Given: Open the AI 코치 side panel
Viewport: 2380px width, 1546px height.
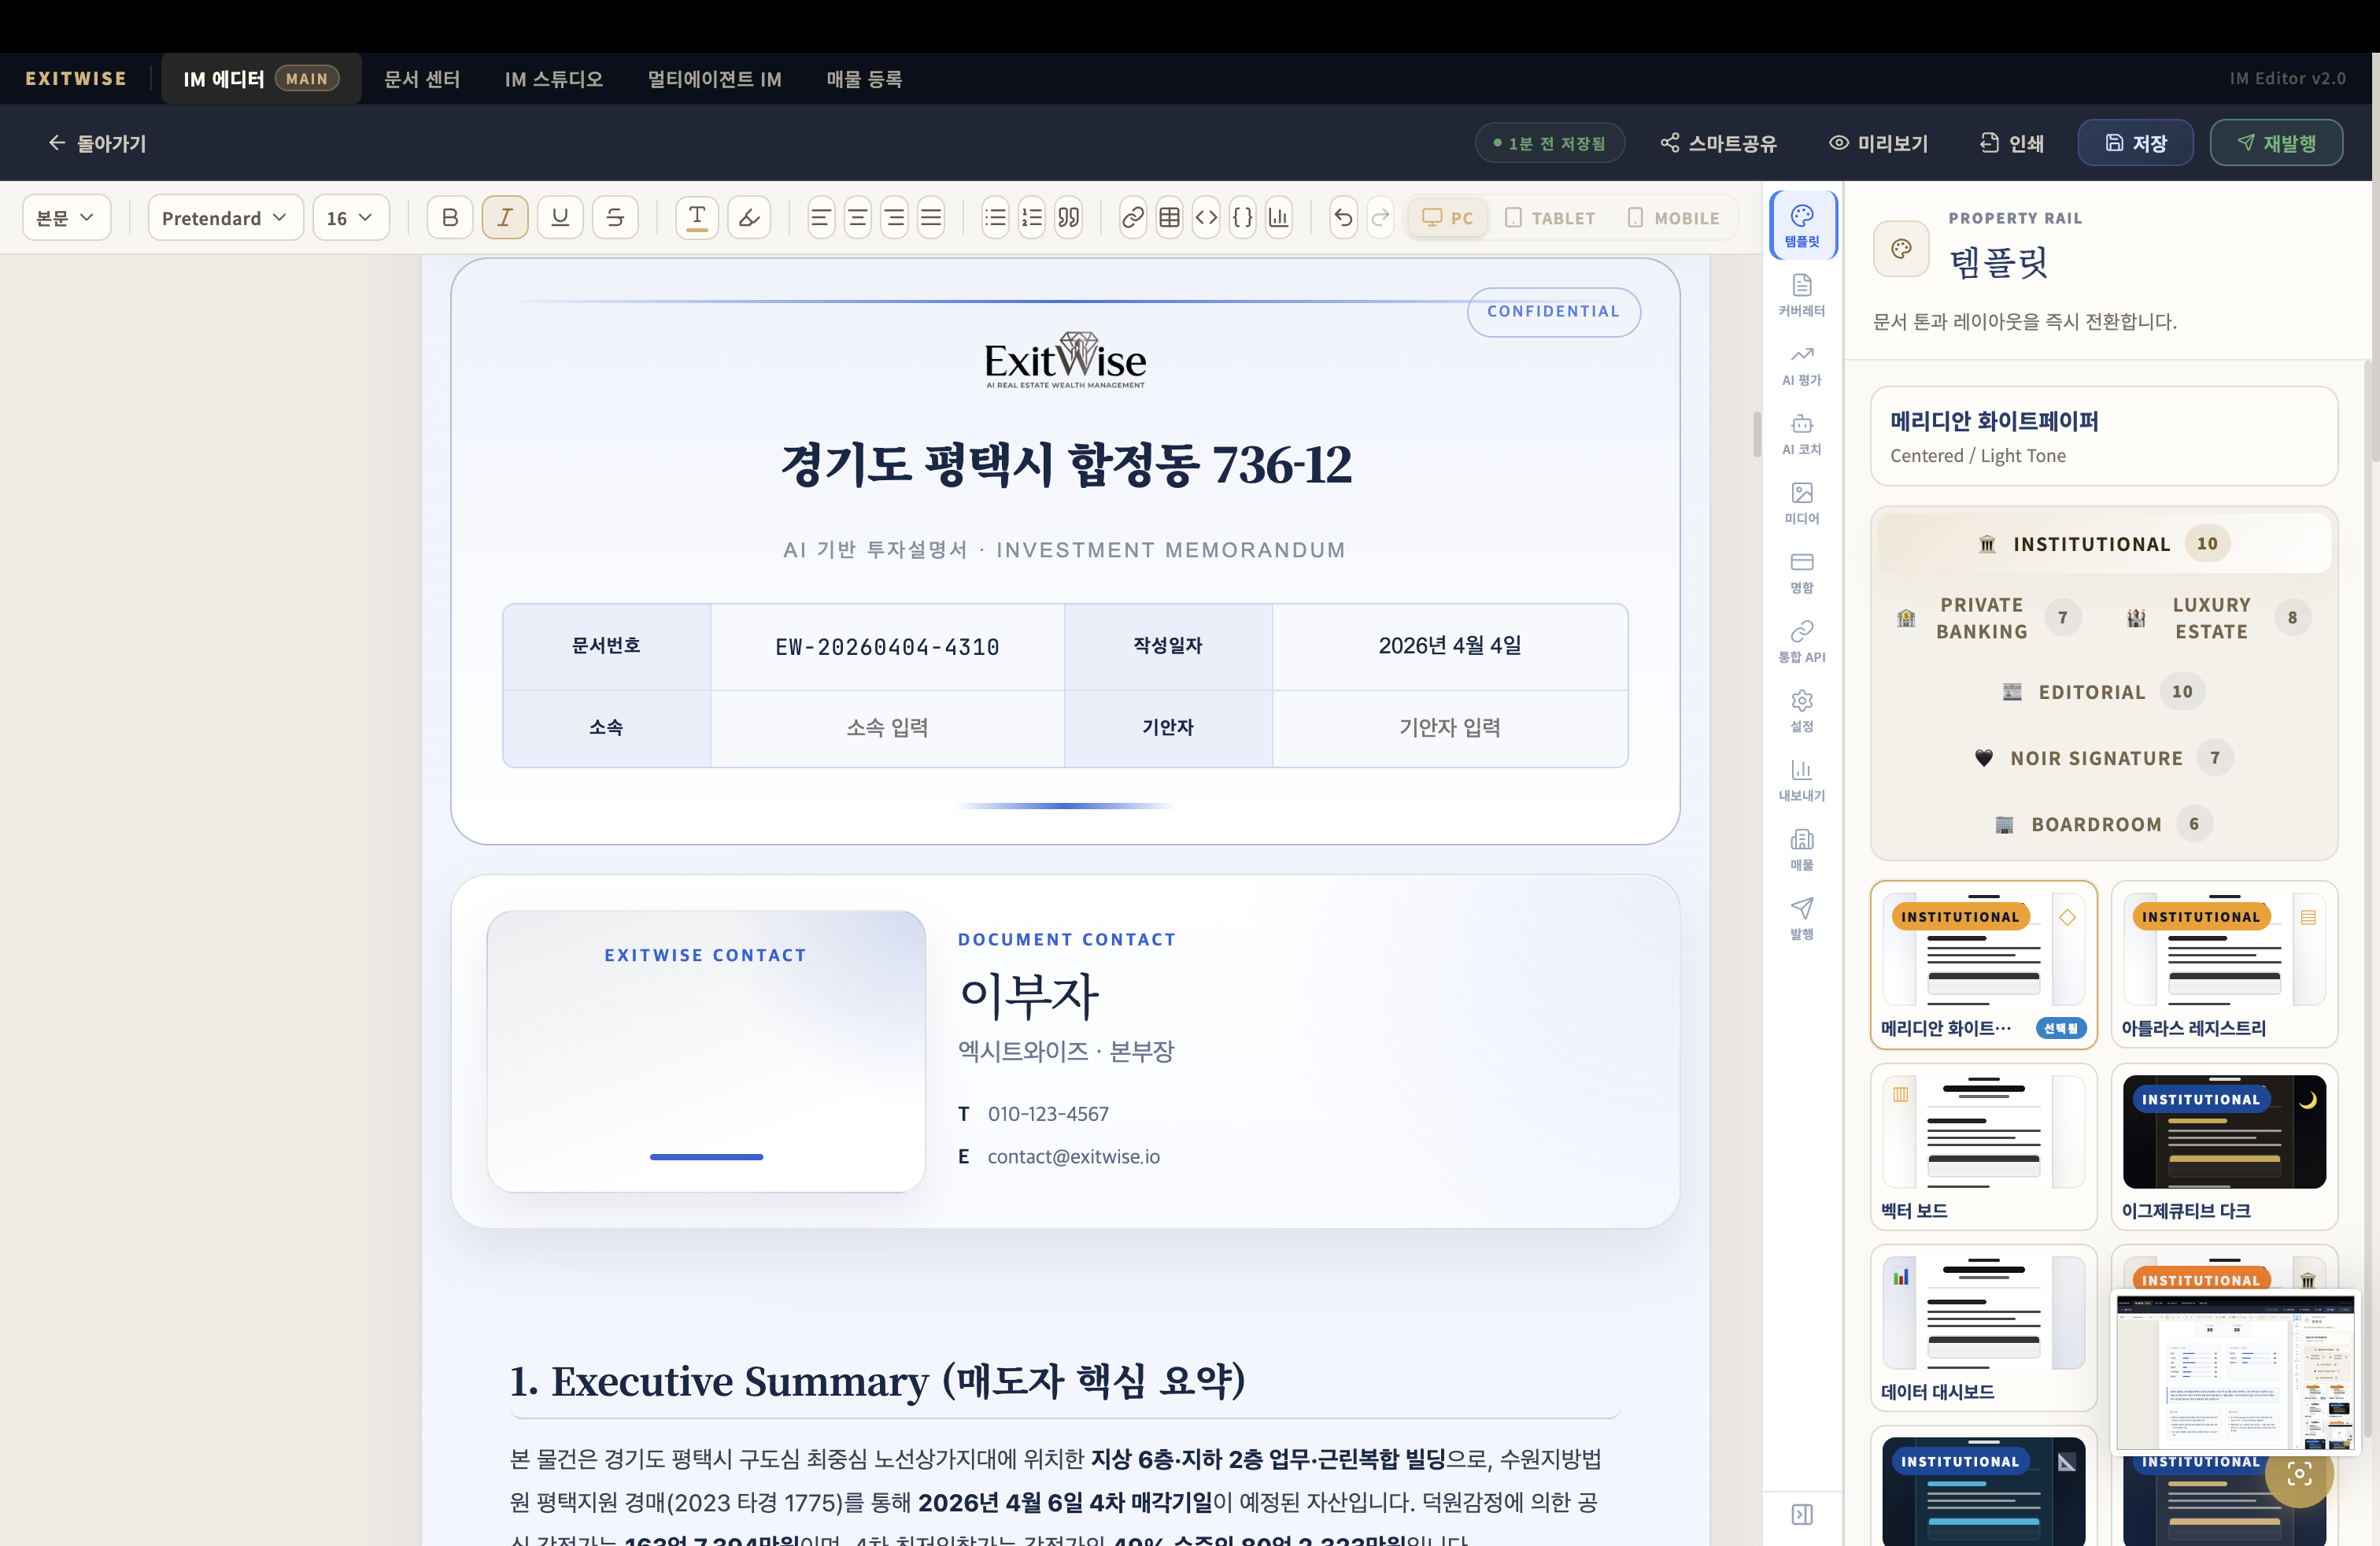Looking at the screenshot, I should point(1801,434).
